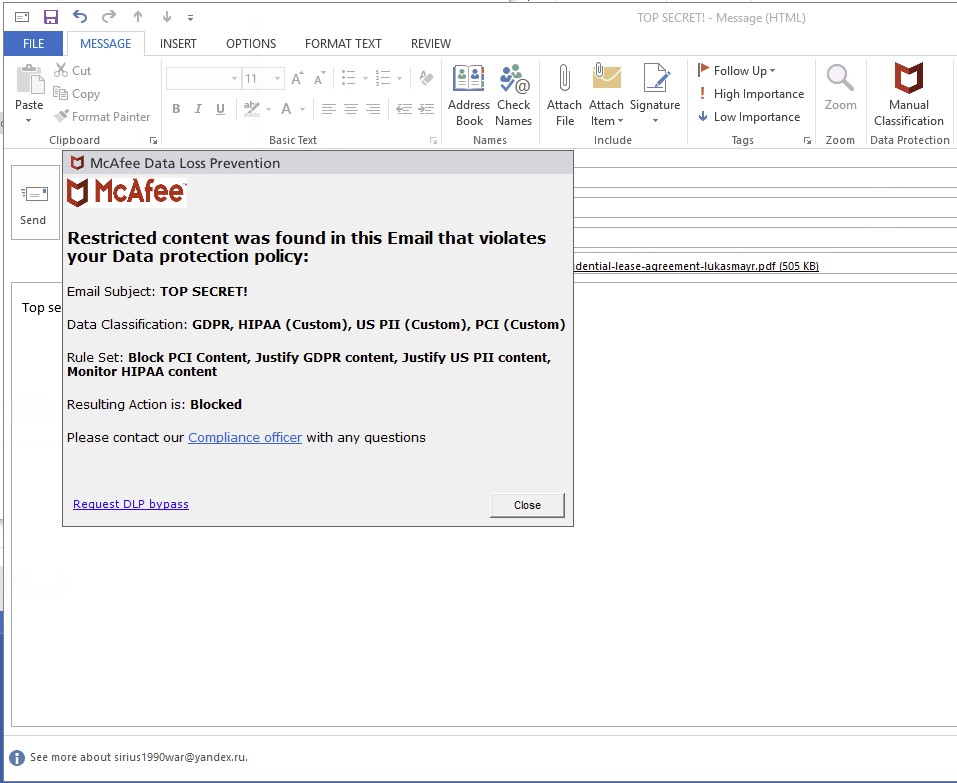The image size is (957, 783).
Task: Open the font name combo box
Action: [203, 79]
